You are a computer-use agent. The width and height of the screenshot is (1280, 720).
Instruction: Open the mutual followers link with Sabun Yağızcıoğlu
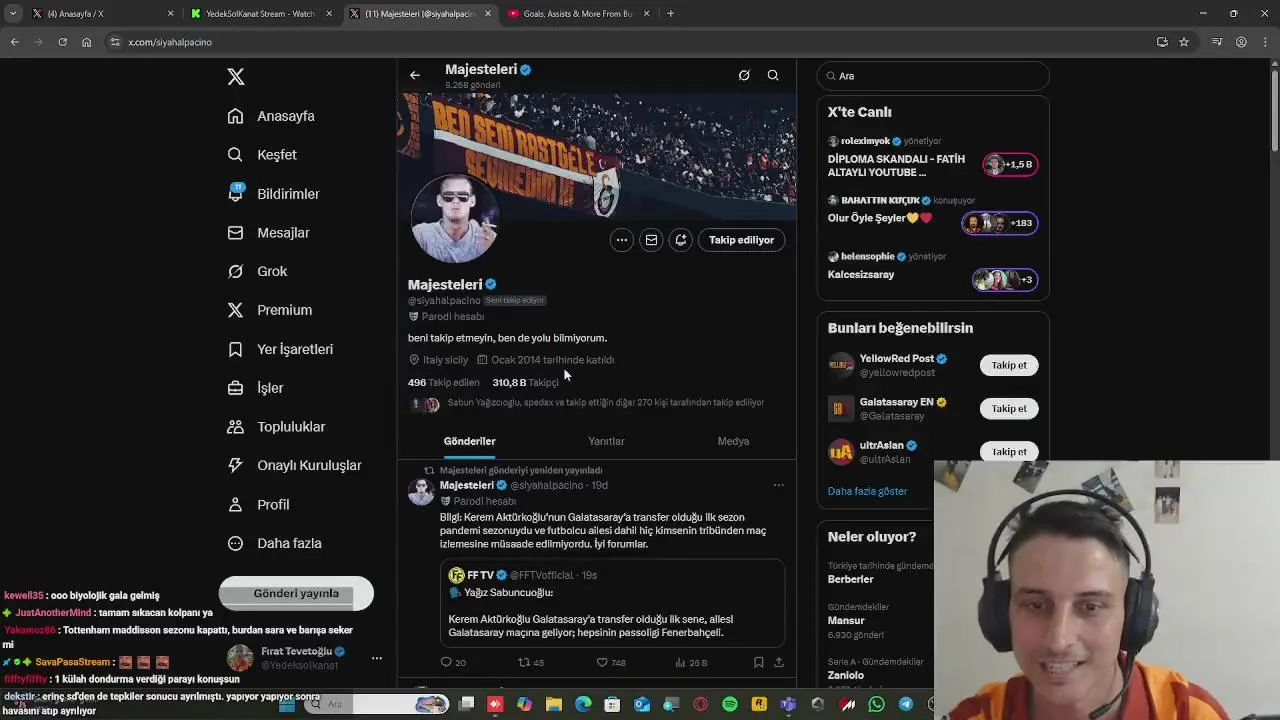[606, 403]
